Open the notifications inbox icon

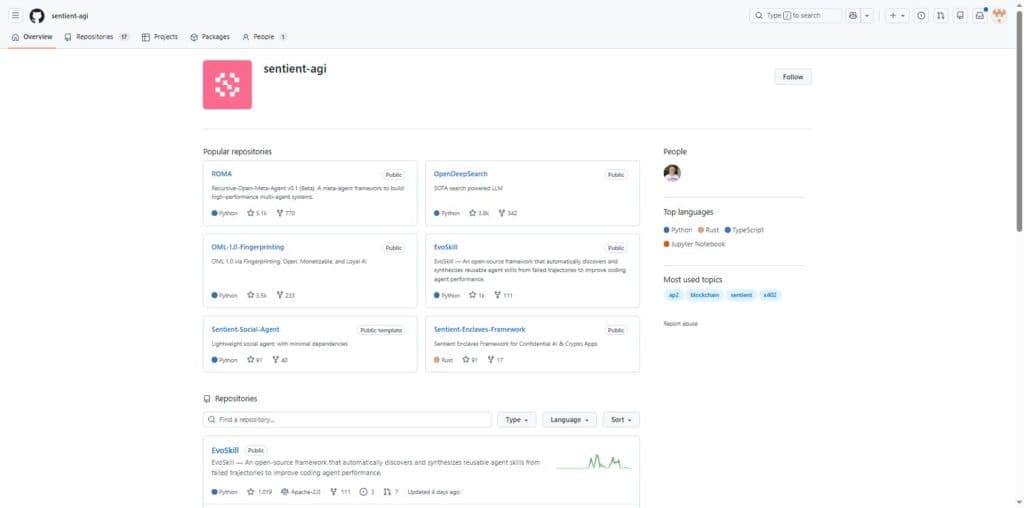[980, 16]
